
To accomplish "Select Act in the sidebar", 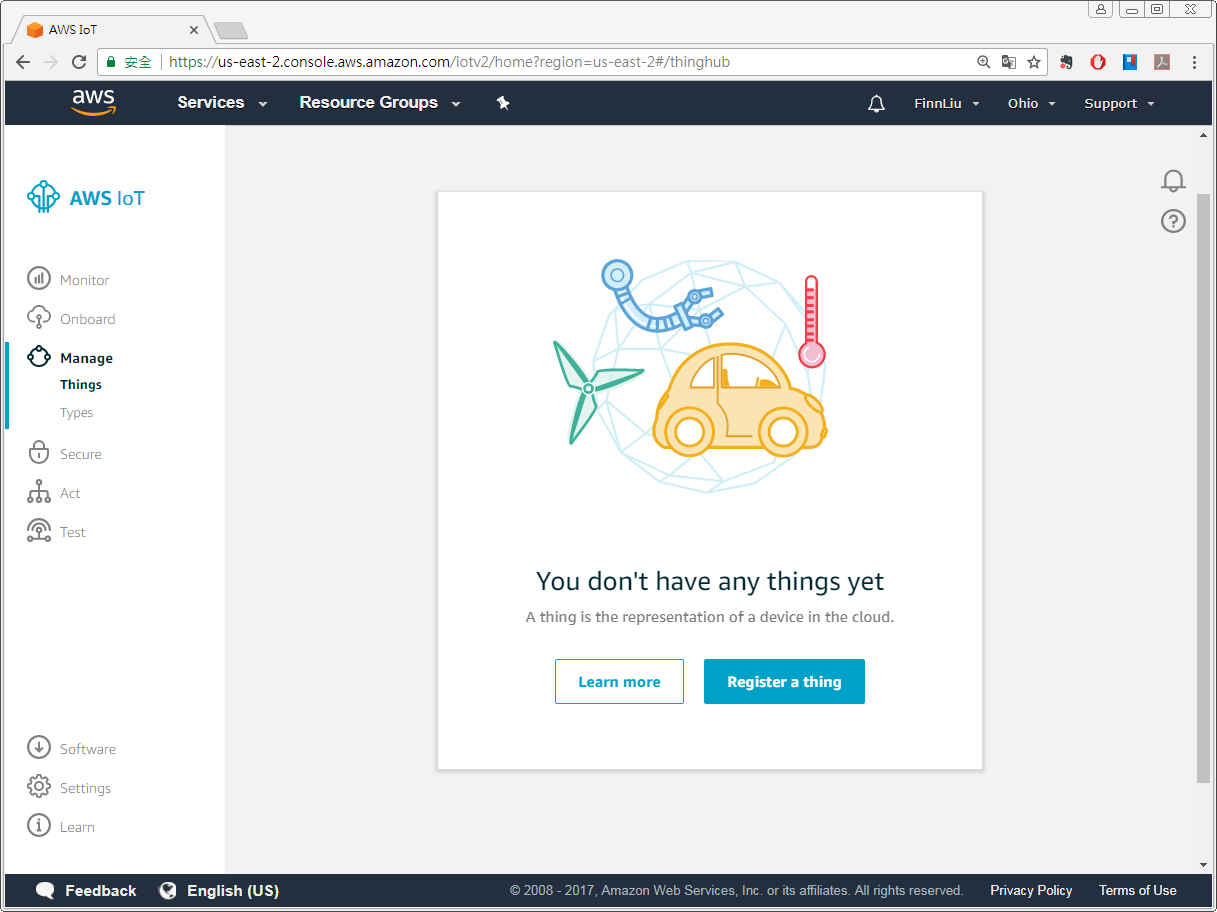I will coord(70,493).
